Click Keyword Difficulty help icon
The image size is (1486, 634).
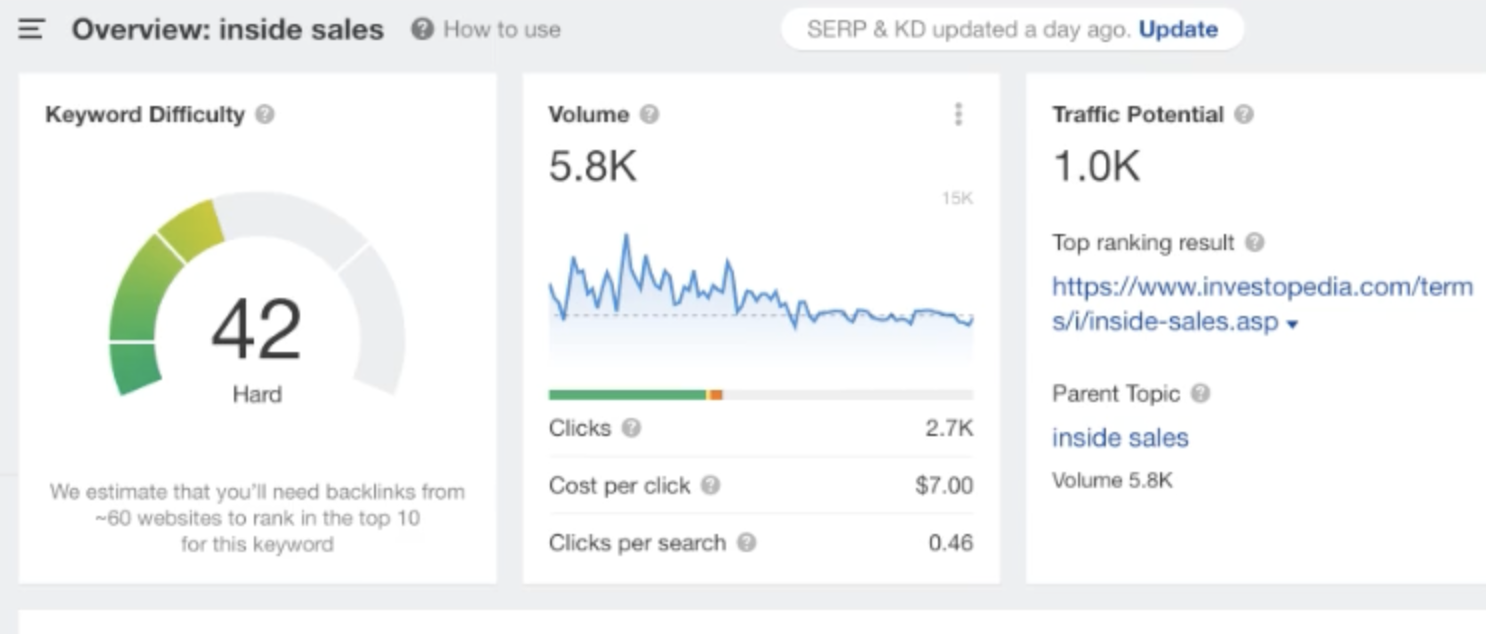[265, 115]
